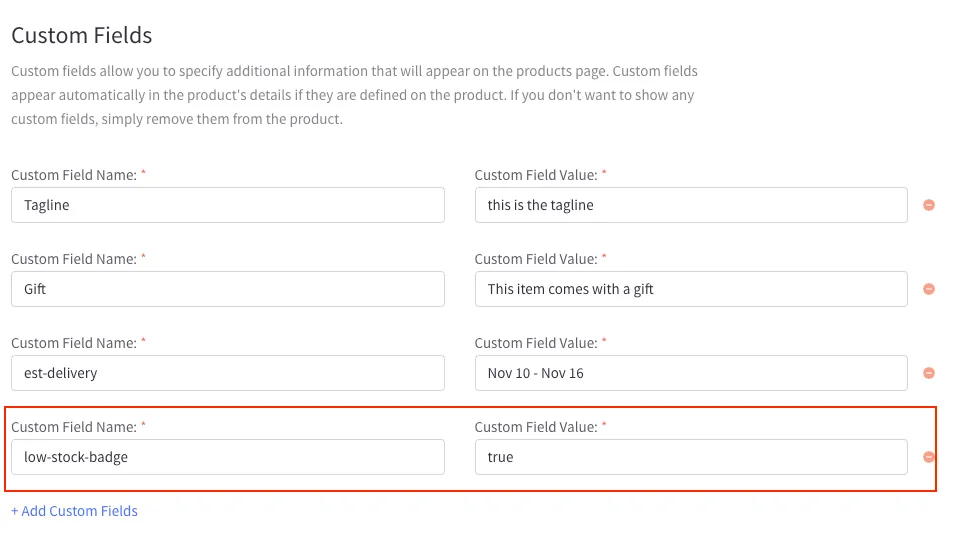
Task: Select the Gift name input field
Action: pyautogui.click(x=228, y=289)
